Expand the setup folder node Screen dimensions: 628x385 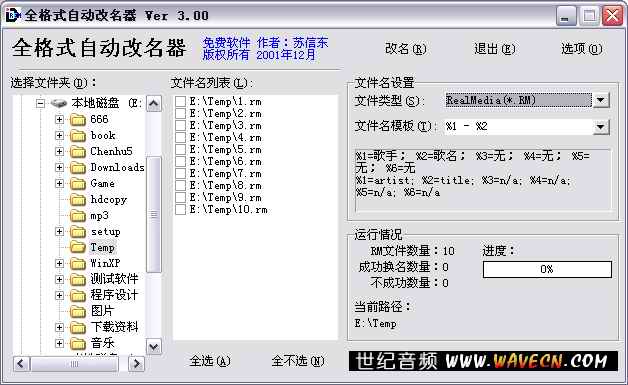coord(59,232)
